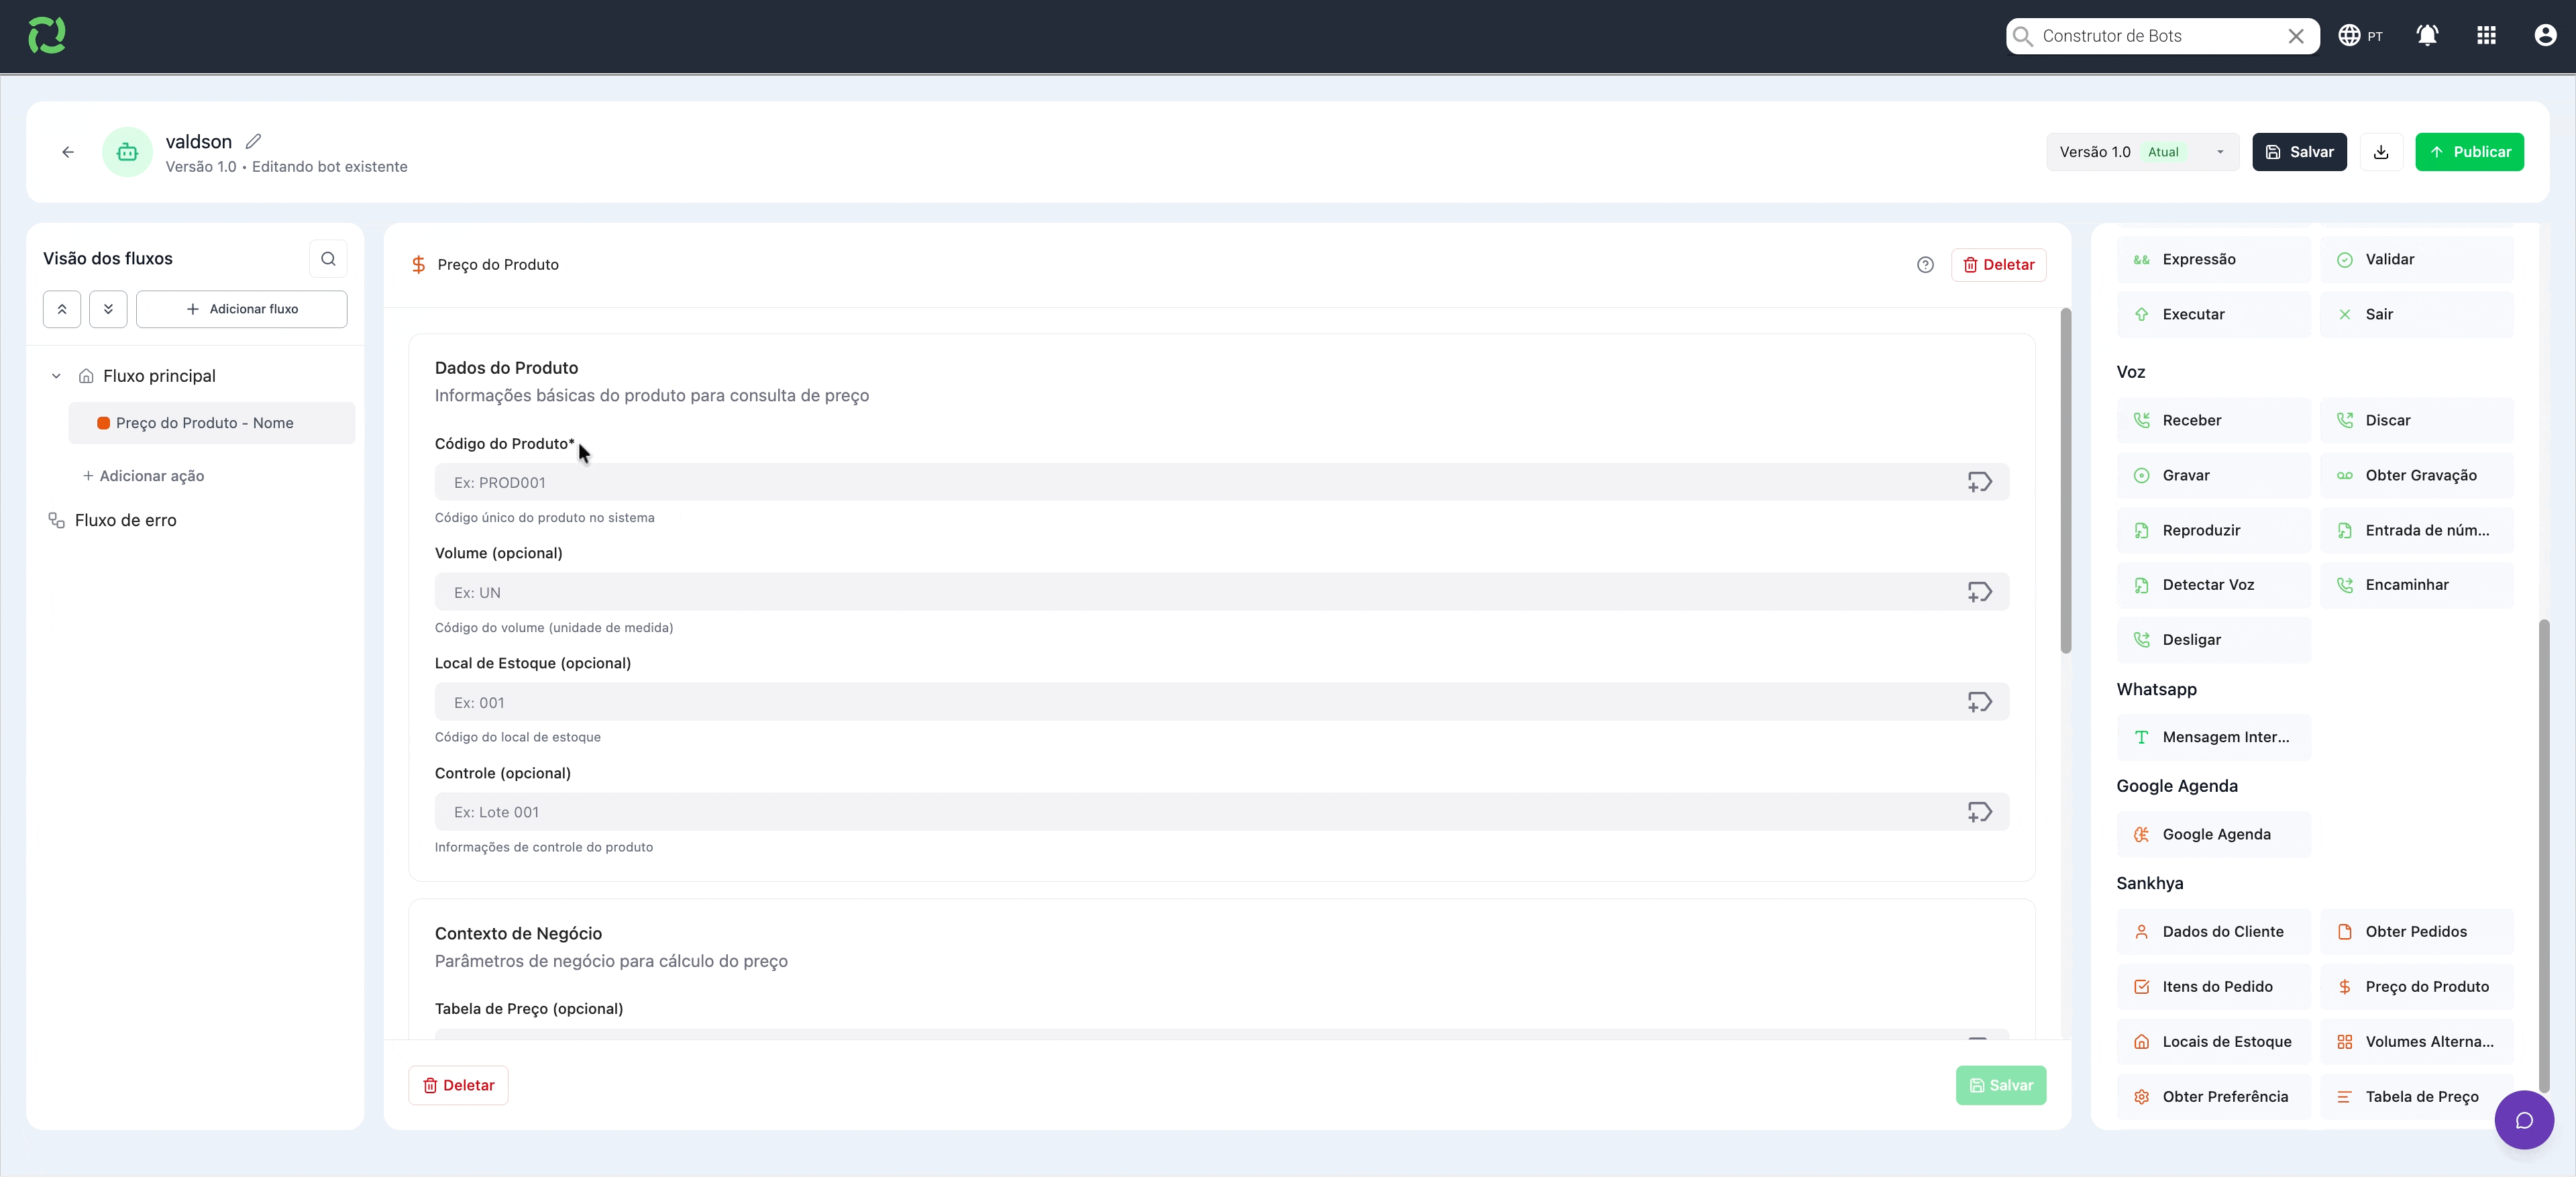2576x1177 pixels.
Task: Add the Validar action
Action: pos(2416,259)
